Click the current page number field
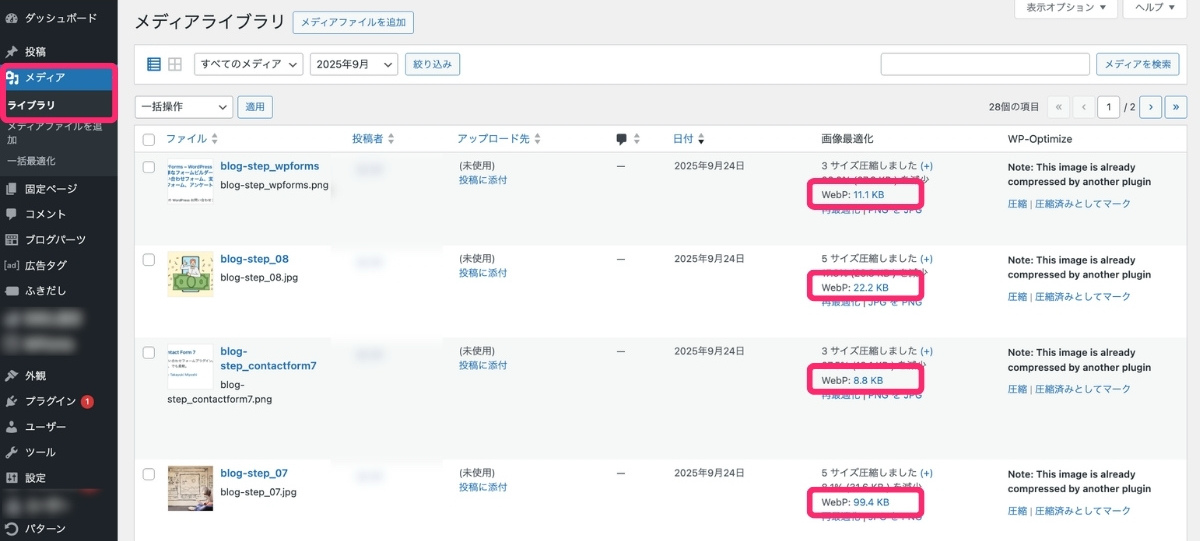 1108,106
